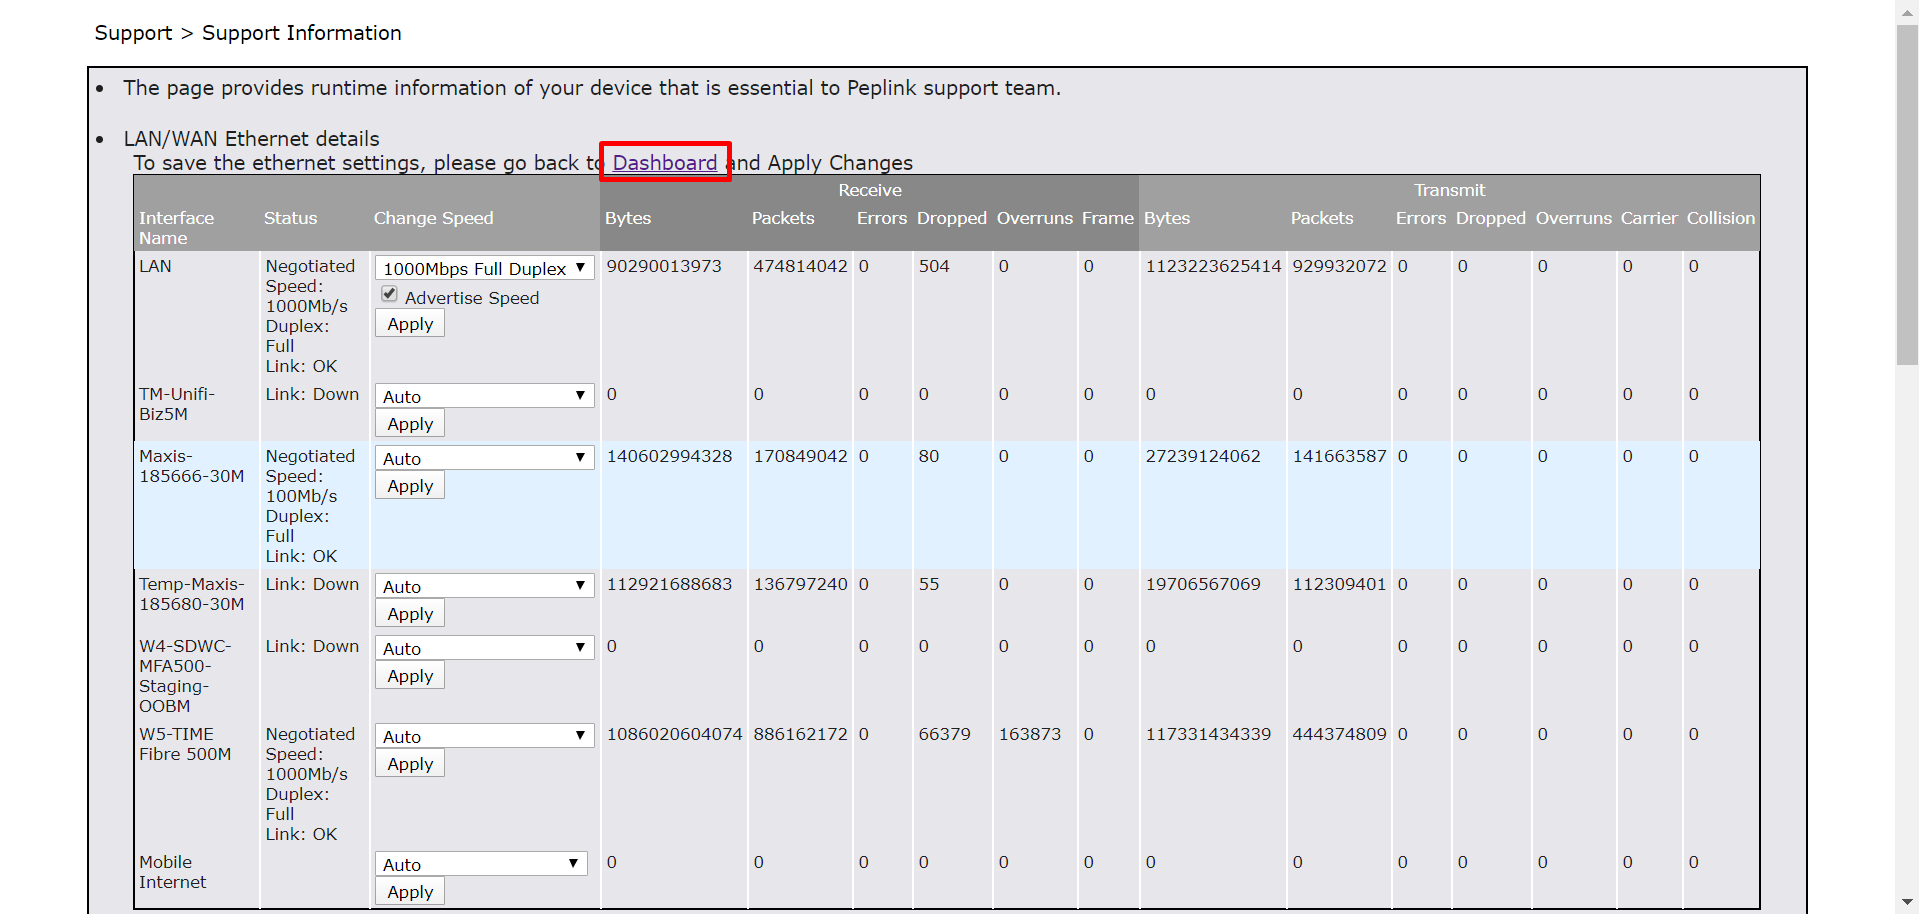Screen dimensions: 1919x914
Task: Select the LAN interface name cell
Action: pyautogui.click(x=155, y=266)
